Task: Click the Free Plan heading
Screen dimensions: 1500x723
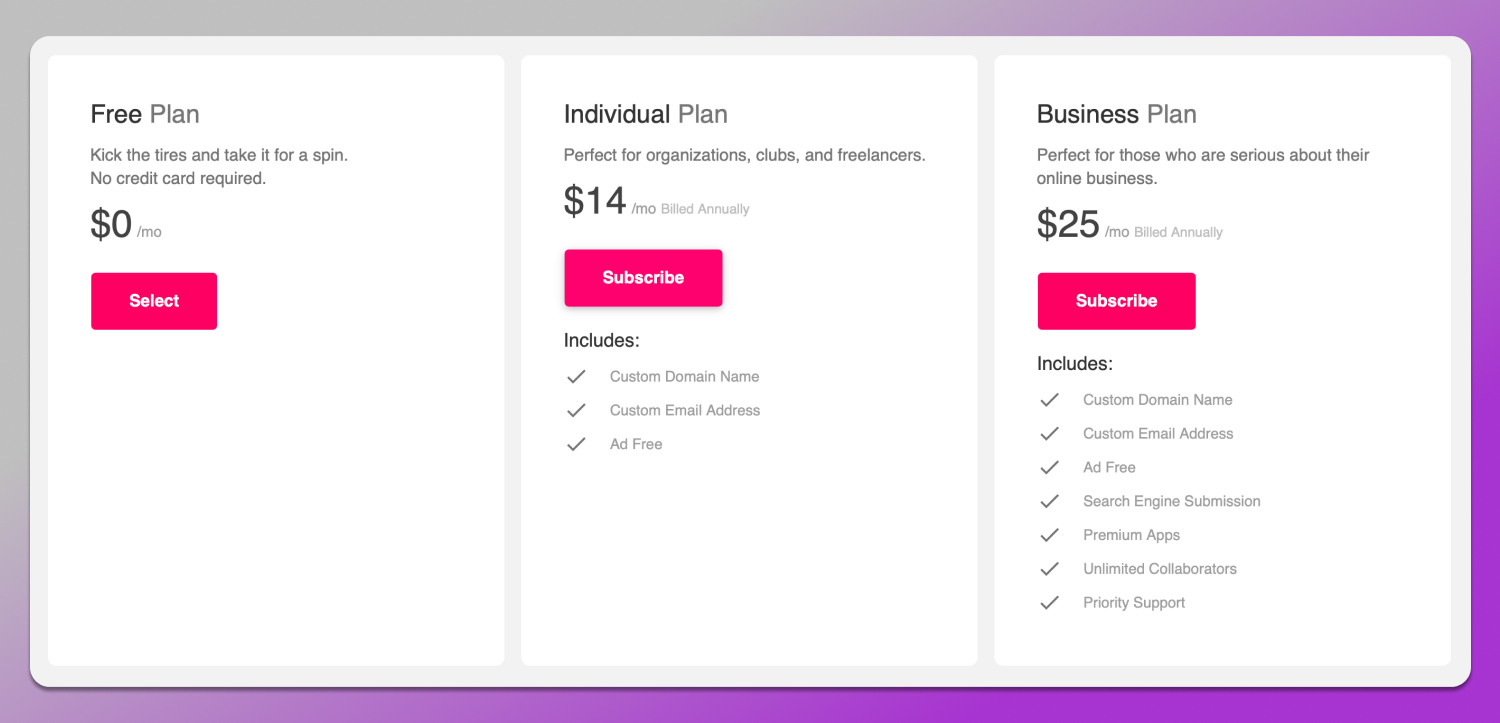Action: click(145, 114)
